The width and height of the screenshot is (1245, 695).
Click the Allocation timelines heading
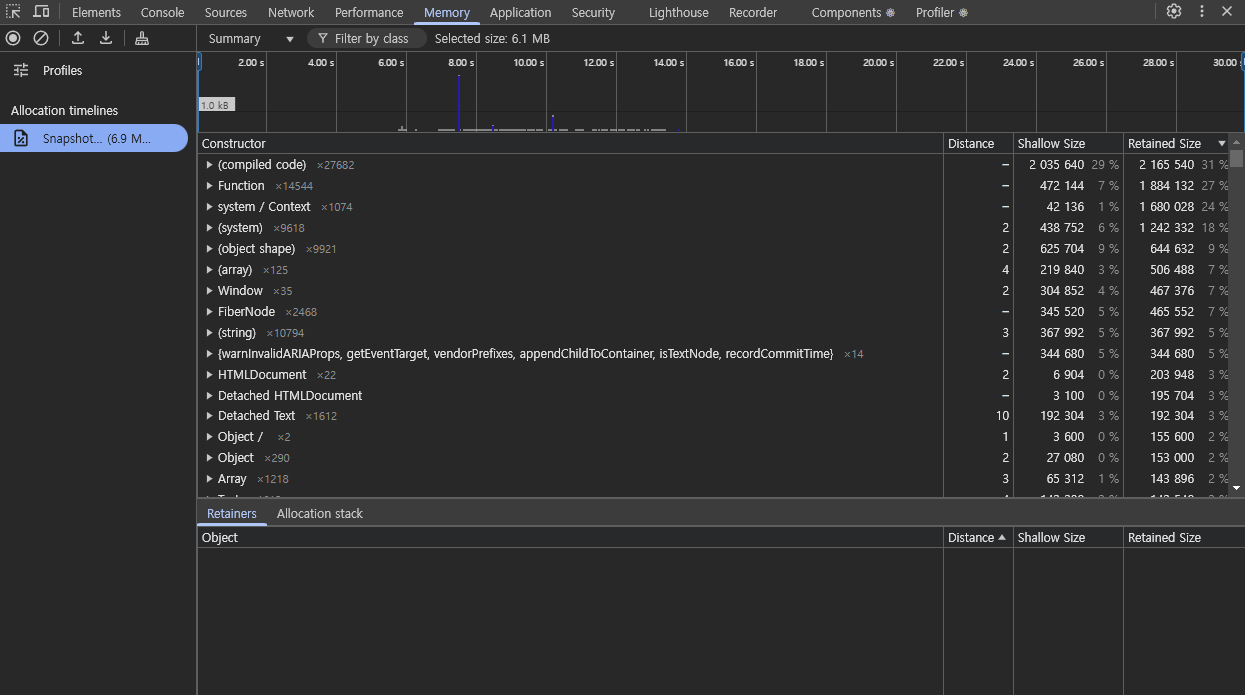(x=64, y=111)
